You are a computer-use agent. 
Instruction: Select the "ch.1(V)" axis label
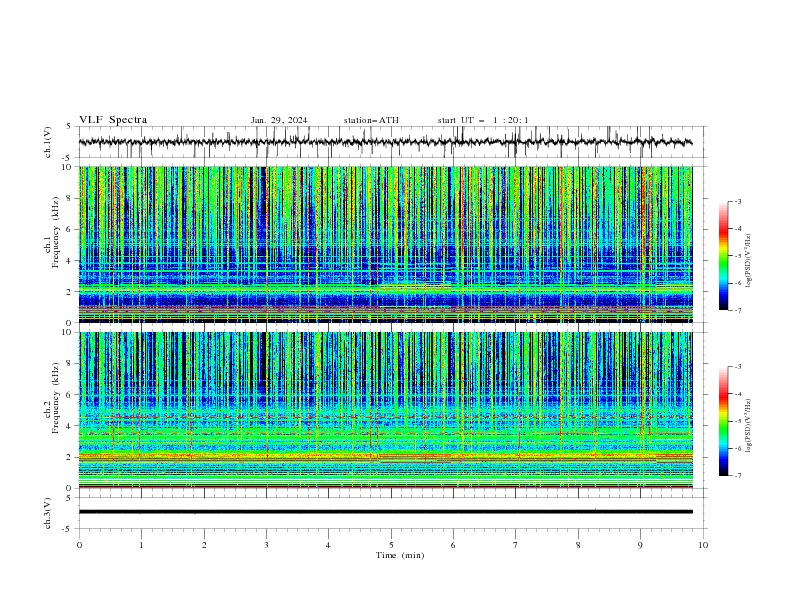tap(48, 142)
